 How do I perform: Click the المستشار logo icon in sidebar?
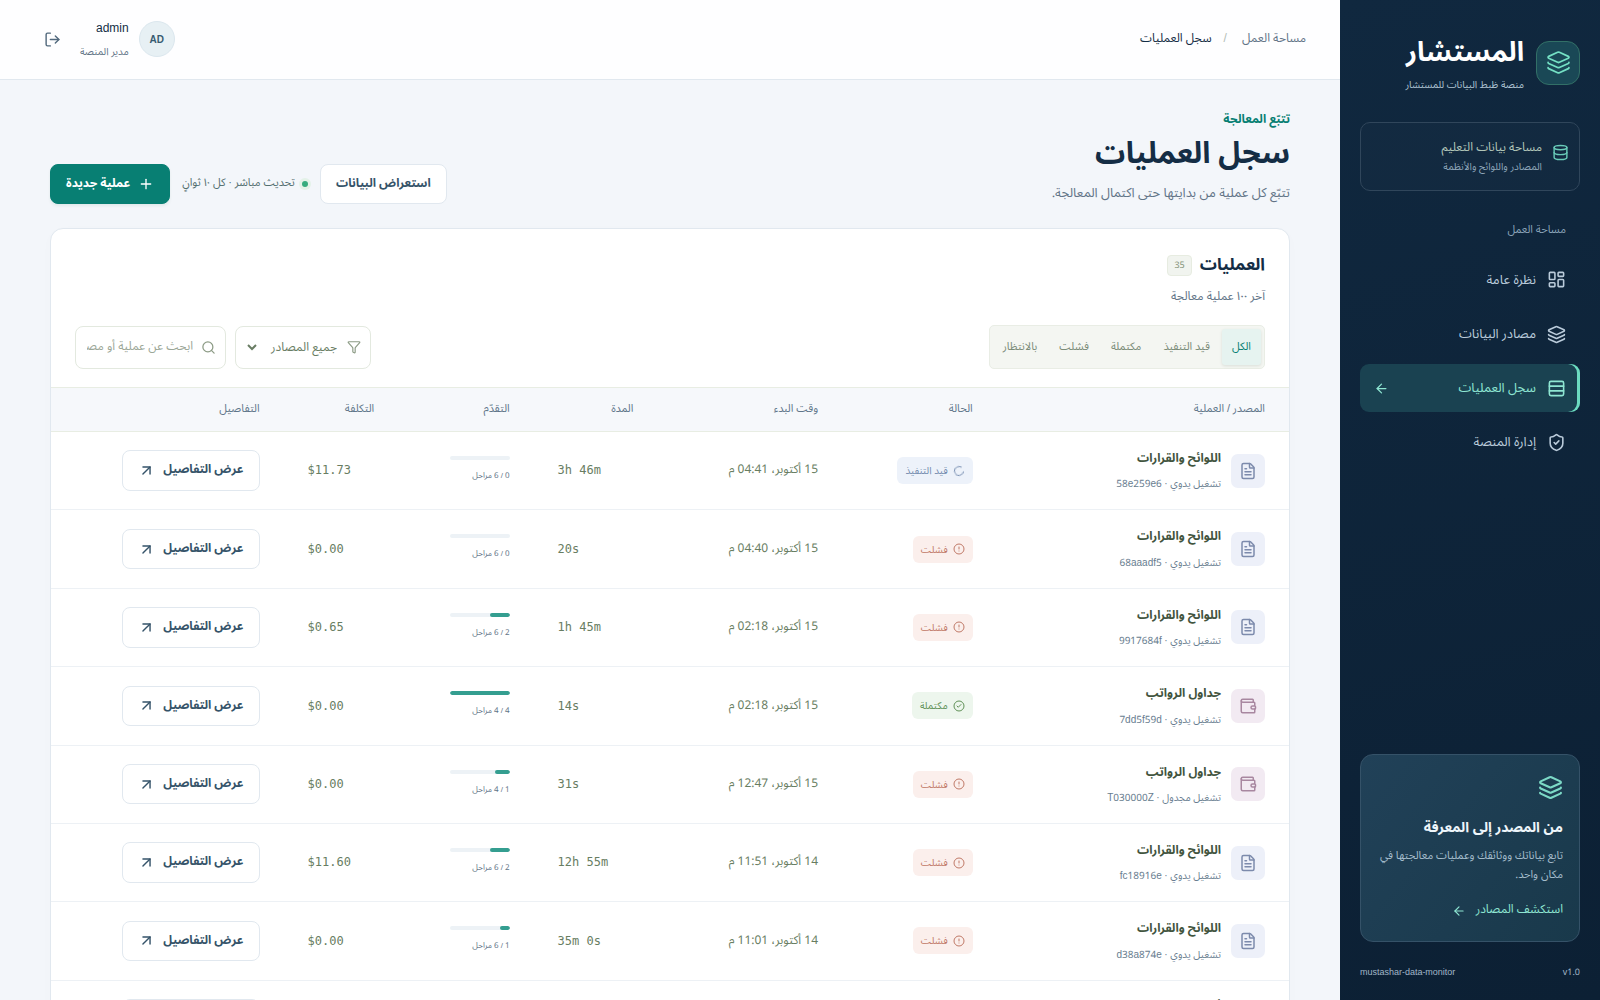(1558, 63)
